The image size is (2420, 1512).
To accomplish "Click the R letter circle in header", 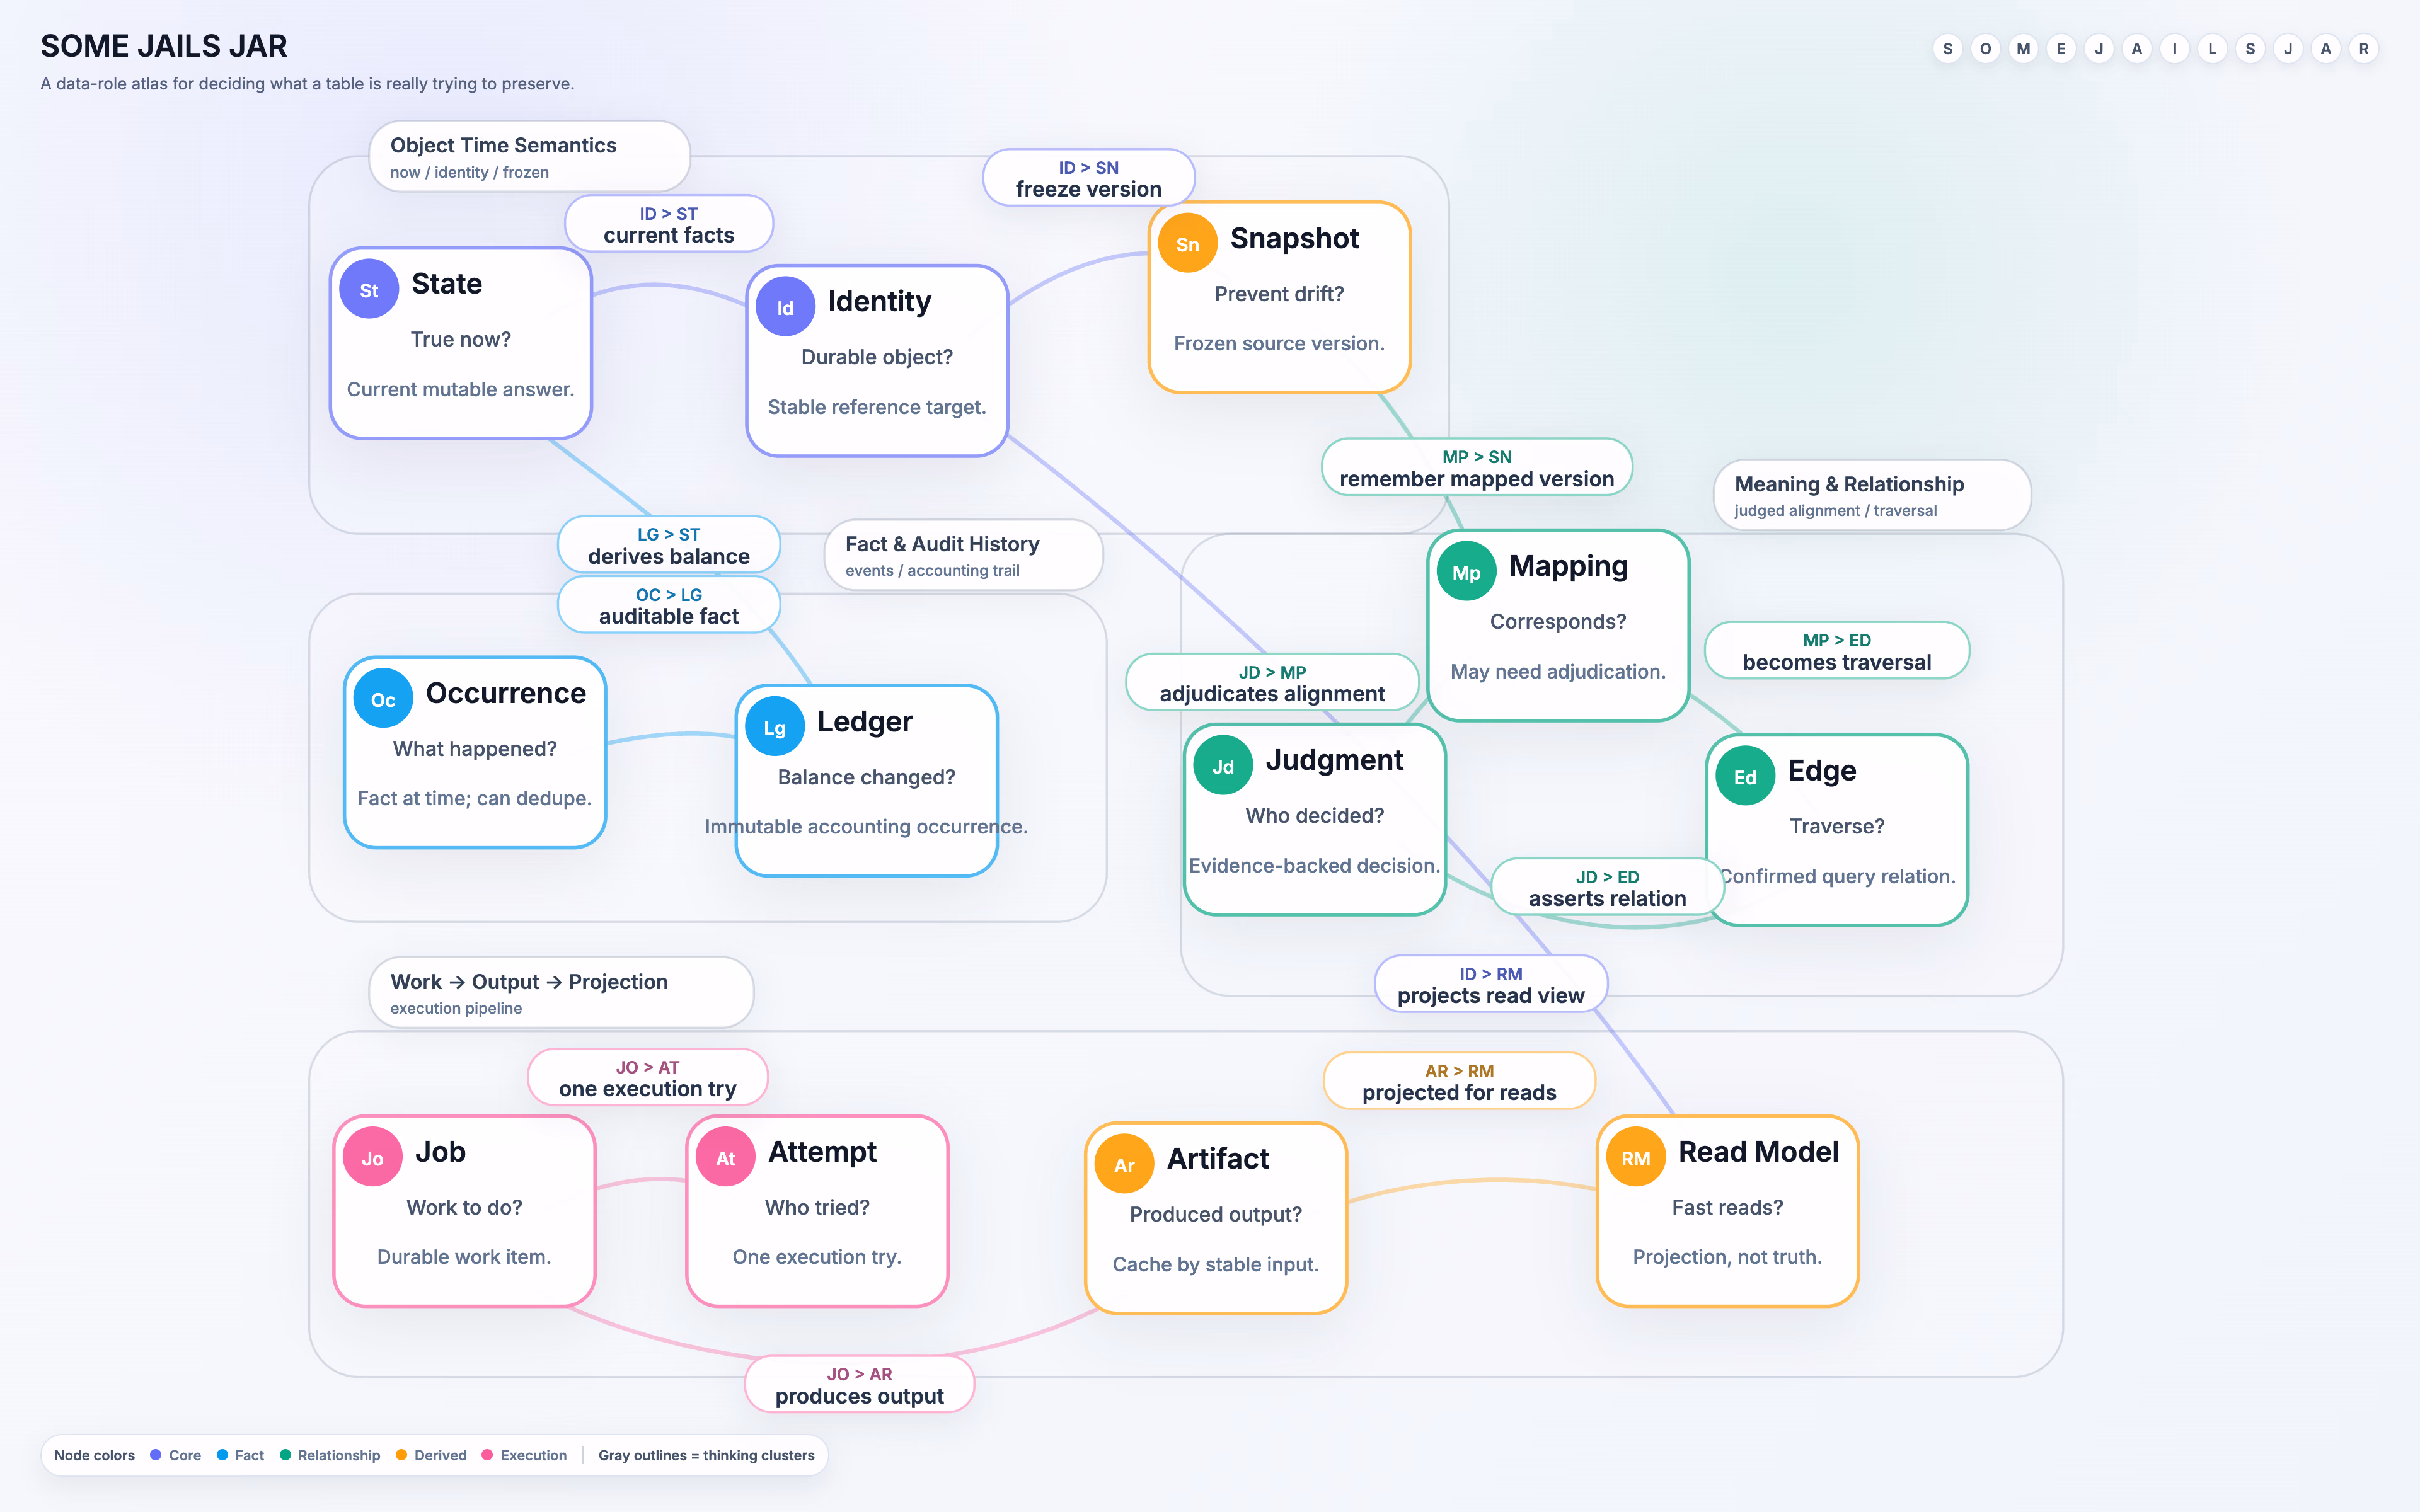I will pos(2363,48).
